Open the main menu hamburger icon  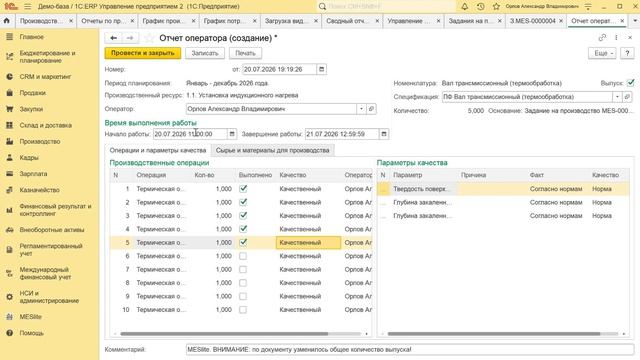point(27,7)
